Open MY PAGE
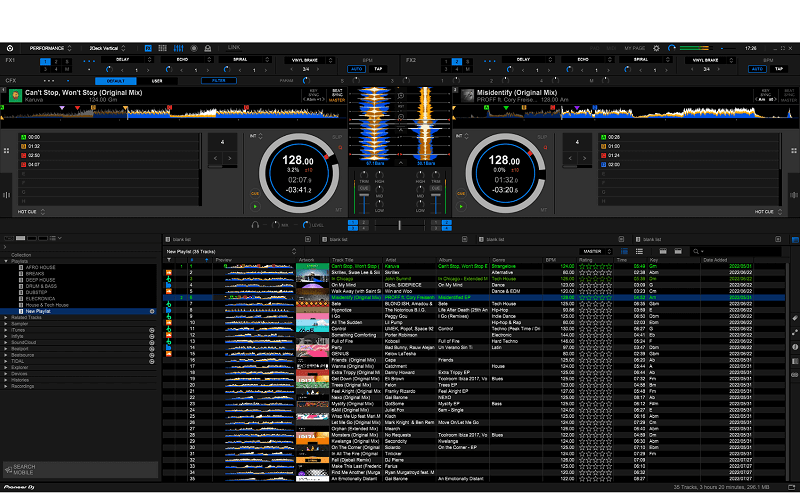This screenshot has width=800, height=498. pos(635,48)
